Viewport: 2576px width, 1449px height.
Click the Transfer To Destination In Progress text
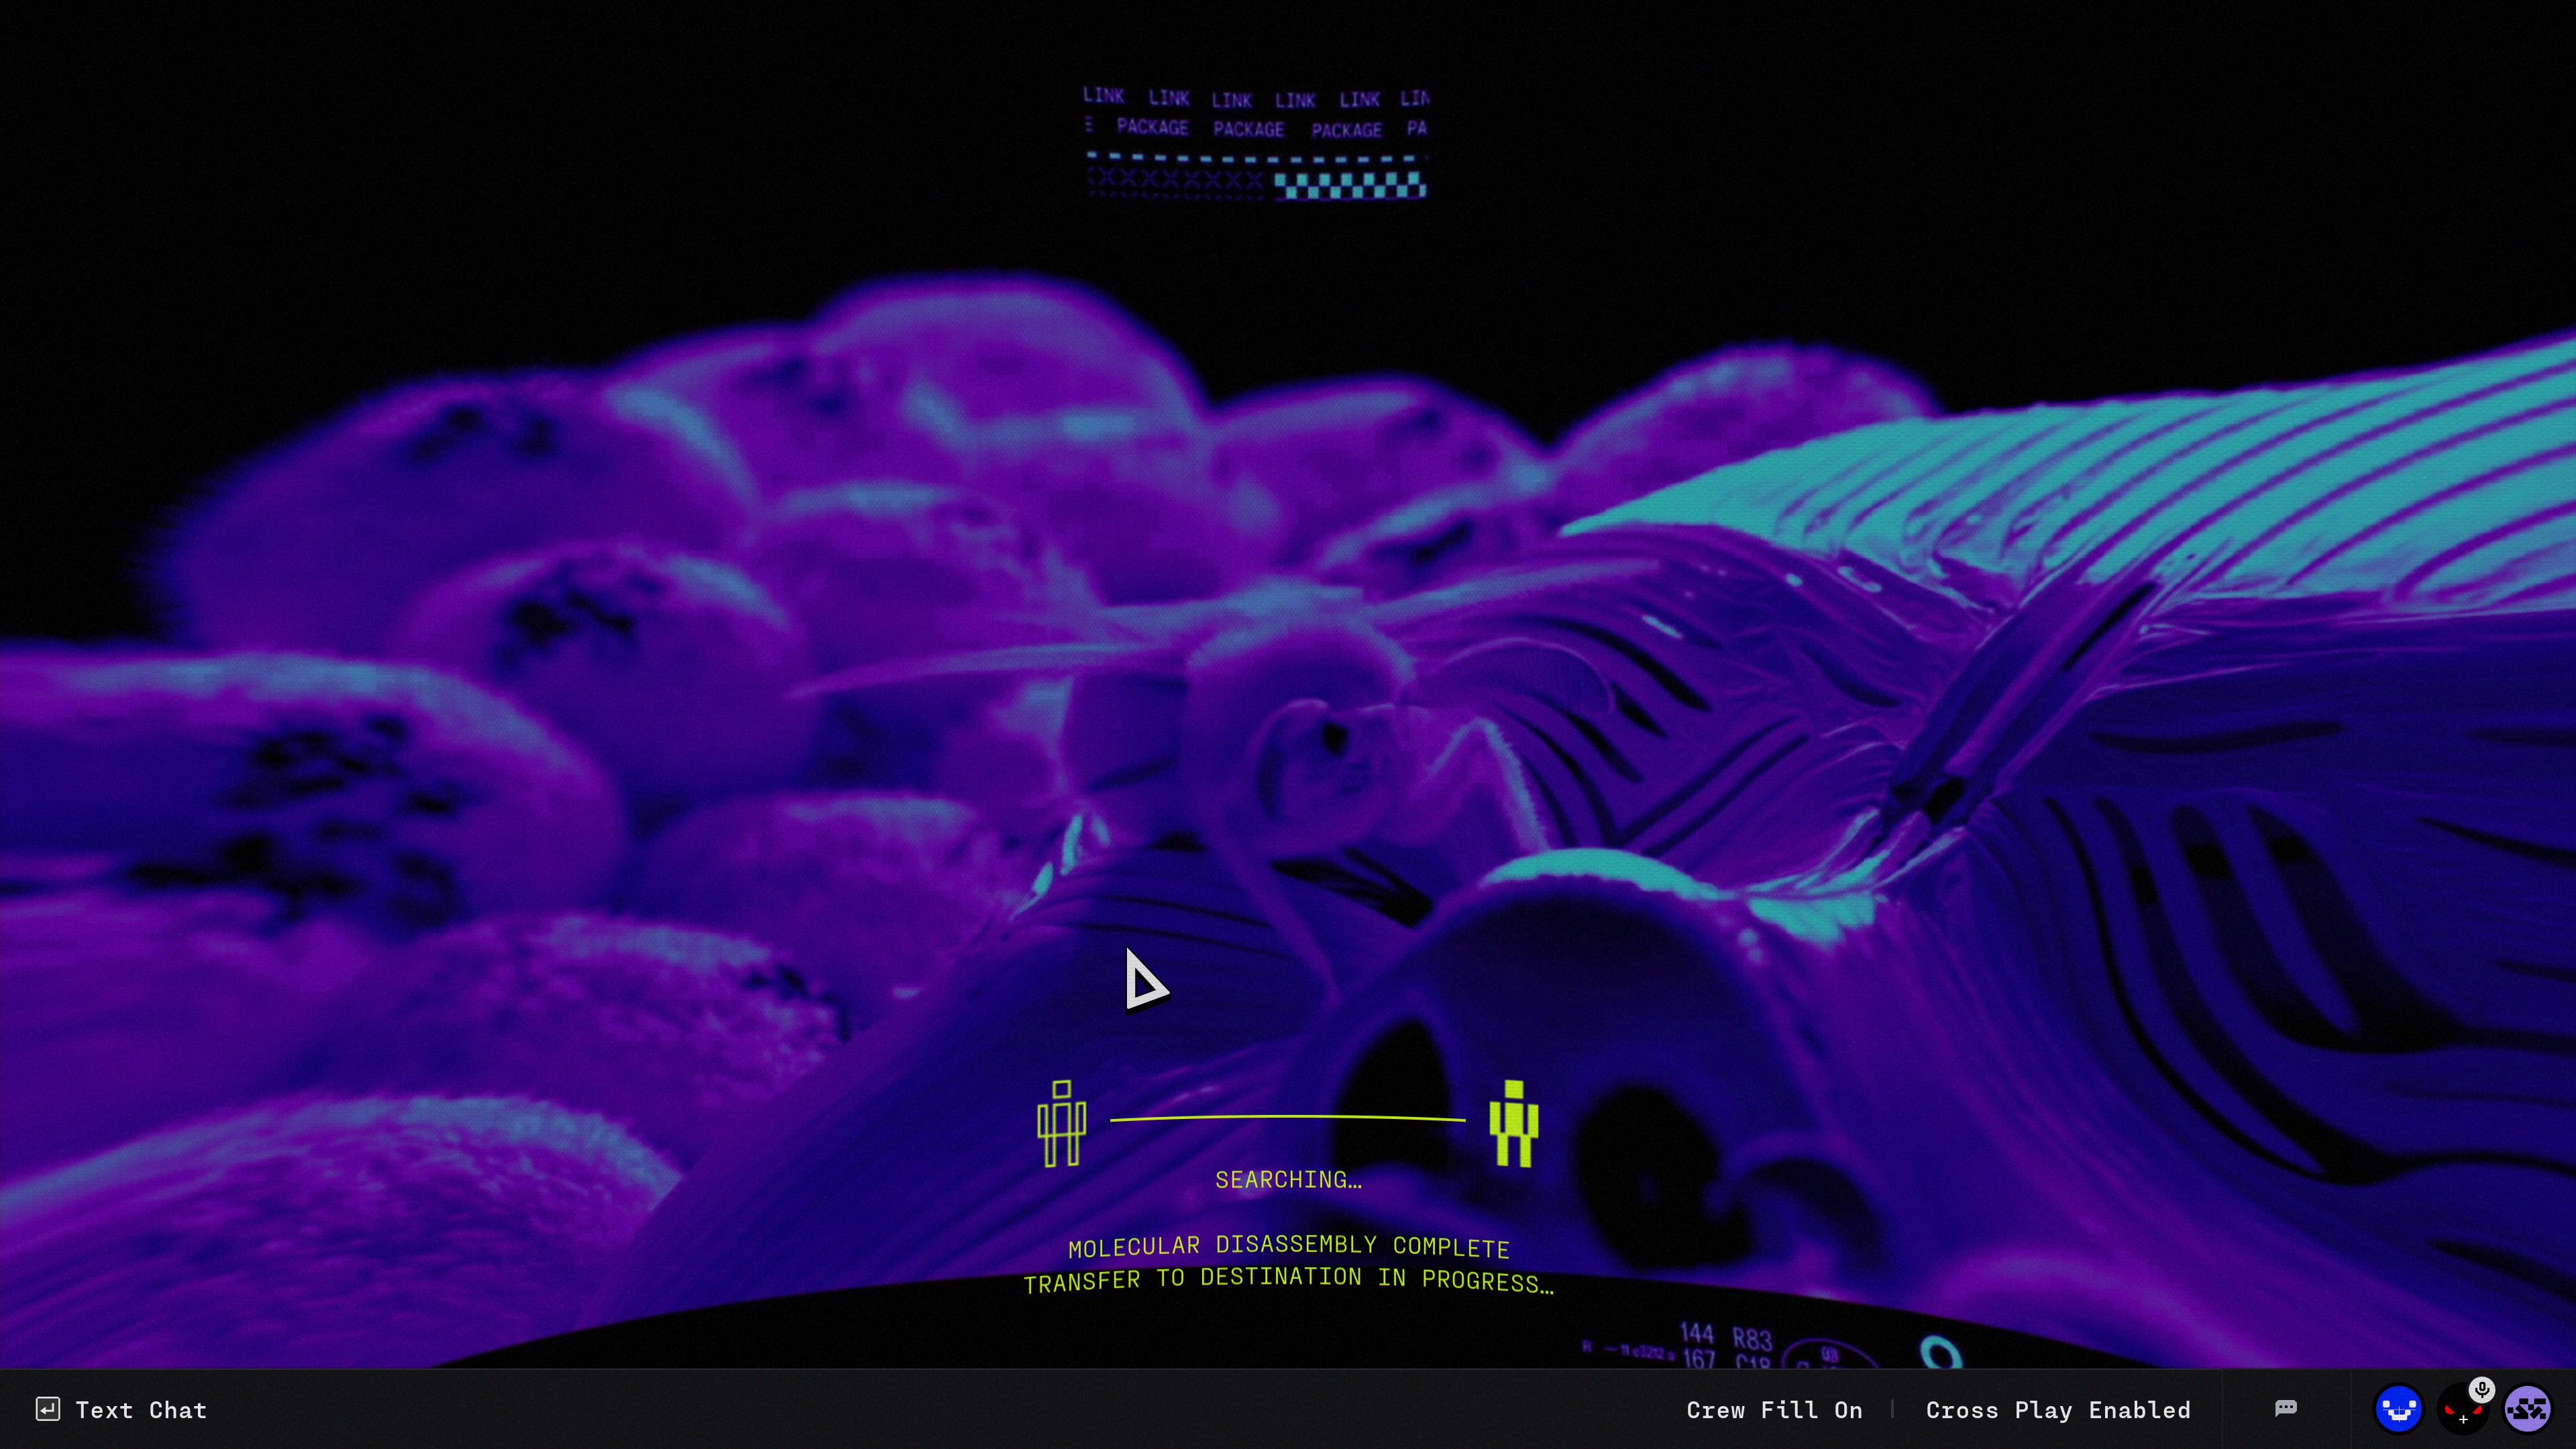coord(1287,1280)
